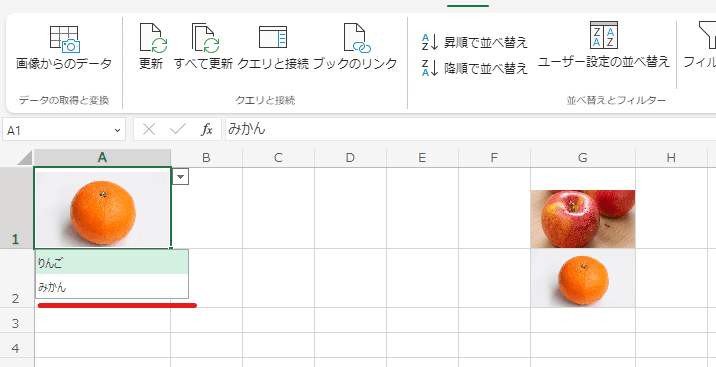Click the select-all corner triangle
The height and width of the screenshot is (367, 716).
[x=24, y=158]
